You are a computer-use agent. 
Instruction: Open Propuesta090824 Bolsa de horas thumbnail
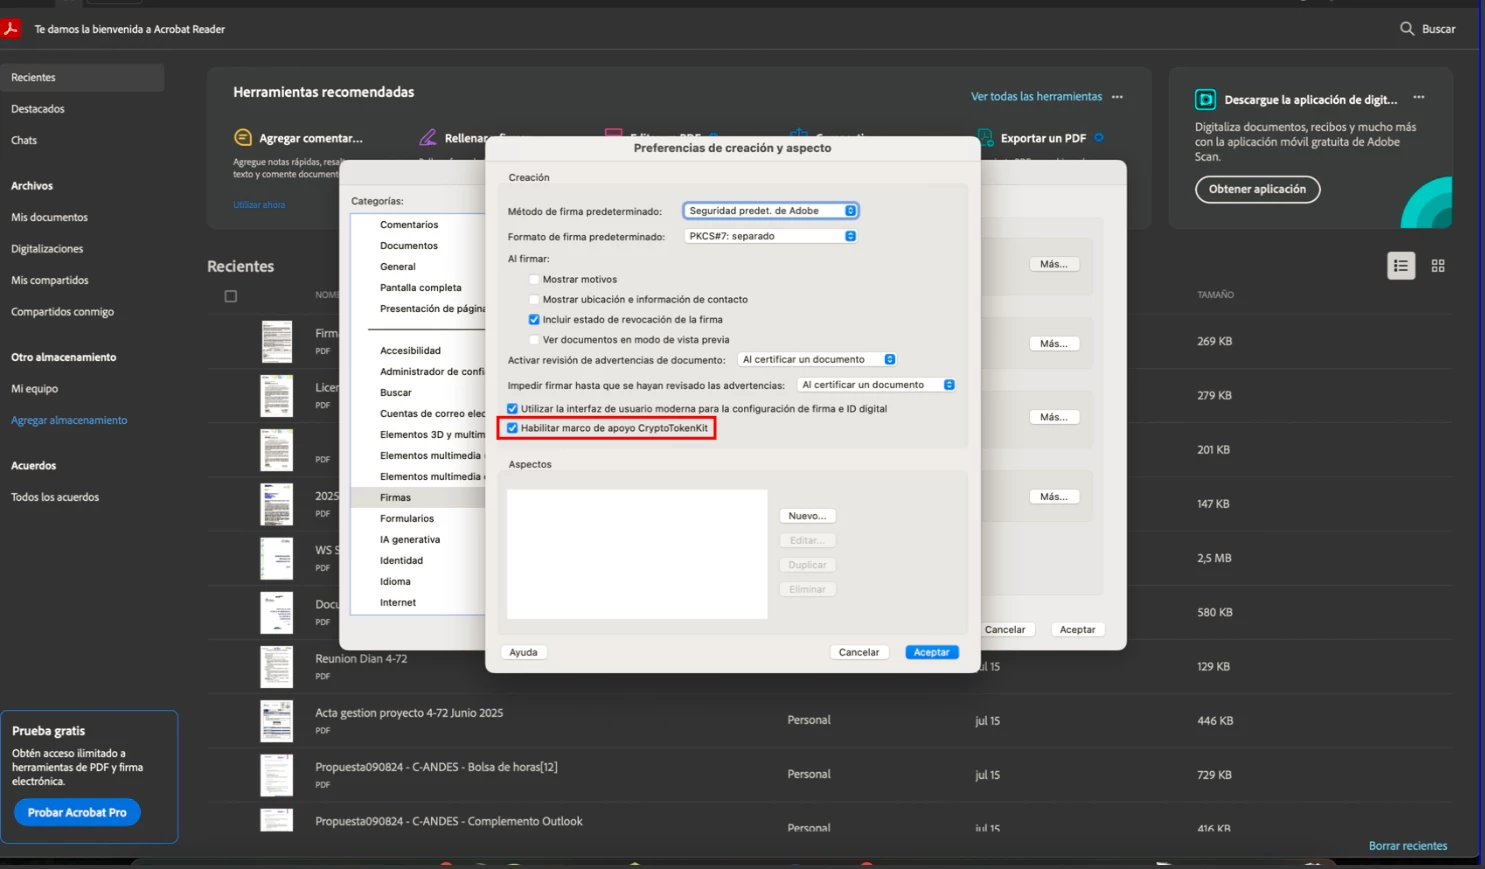pos(276,775)
